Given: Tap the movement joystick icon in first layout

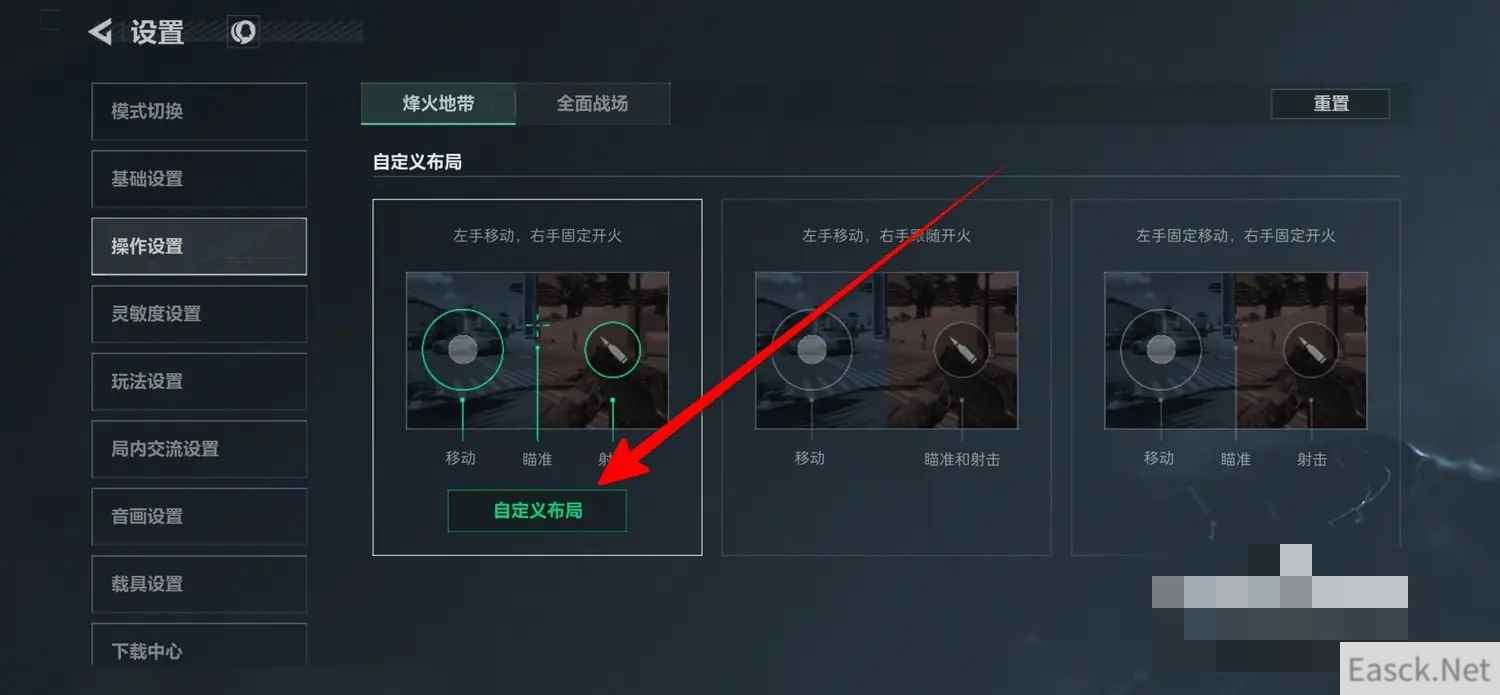Looking at the screenshot, I should (x=462, y=348).
